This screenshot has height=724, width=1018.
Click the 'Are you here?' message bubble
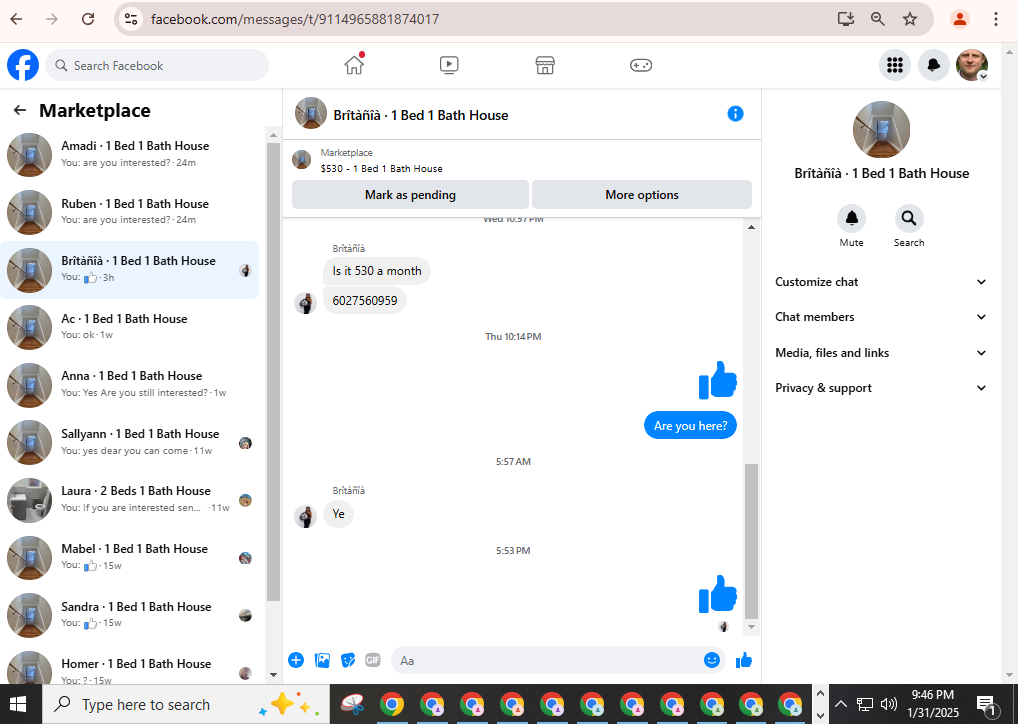click(x=690, y=425)
